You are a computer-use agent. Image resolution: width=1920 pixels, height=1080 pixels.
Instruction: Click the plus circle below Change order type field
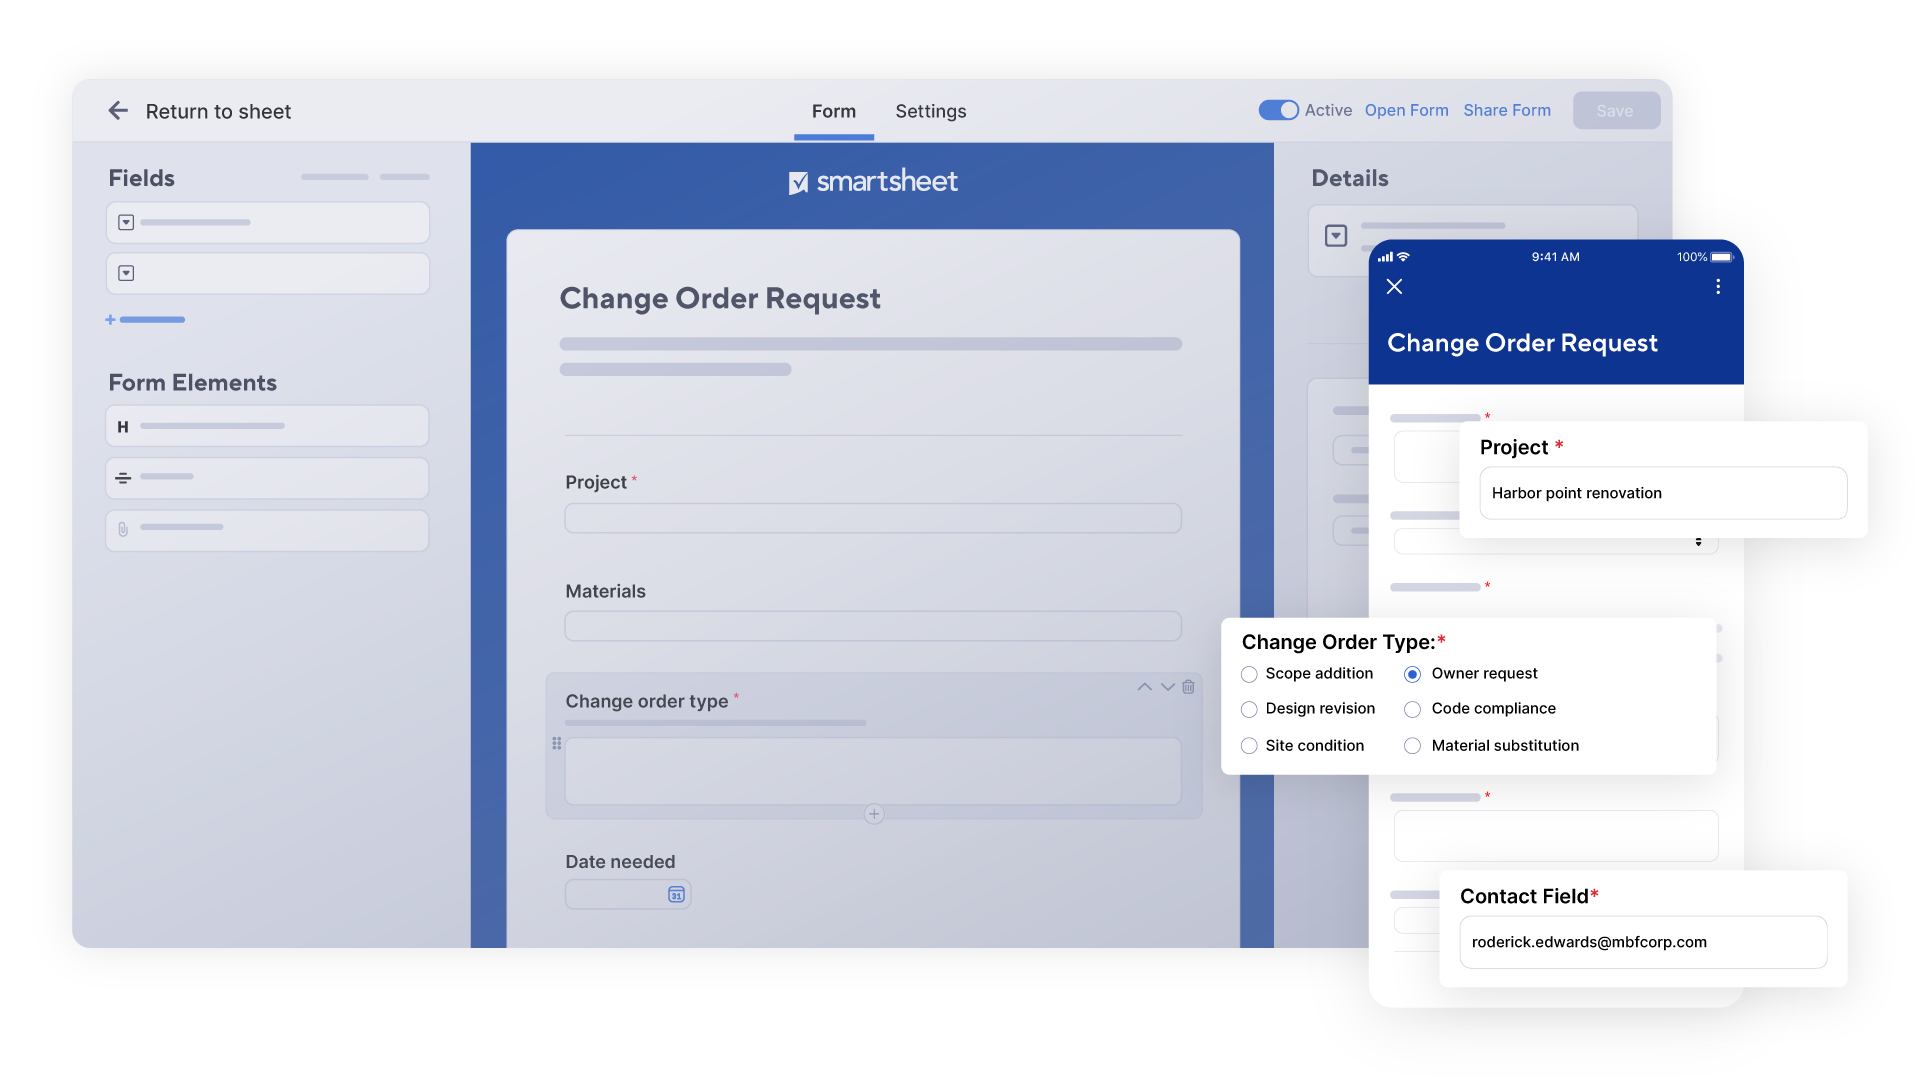pos(874,814)
